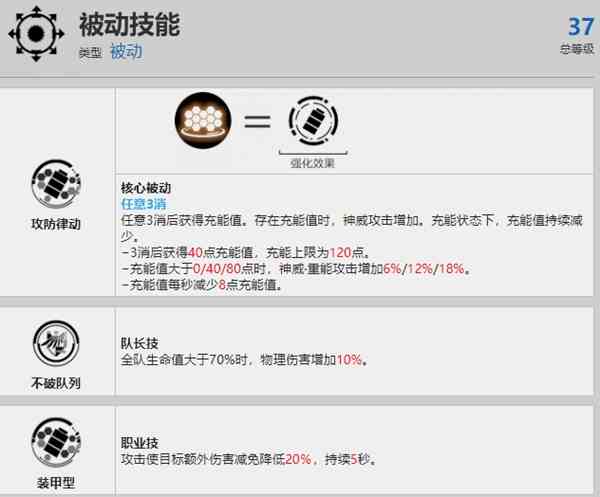Click the total level number 37

pyautogui.click(x=581, y=27)
